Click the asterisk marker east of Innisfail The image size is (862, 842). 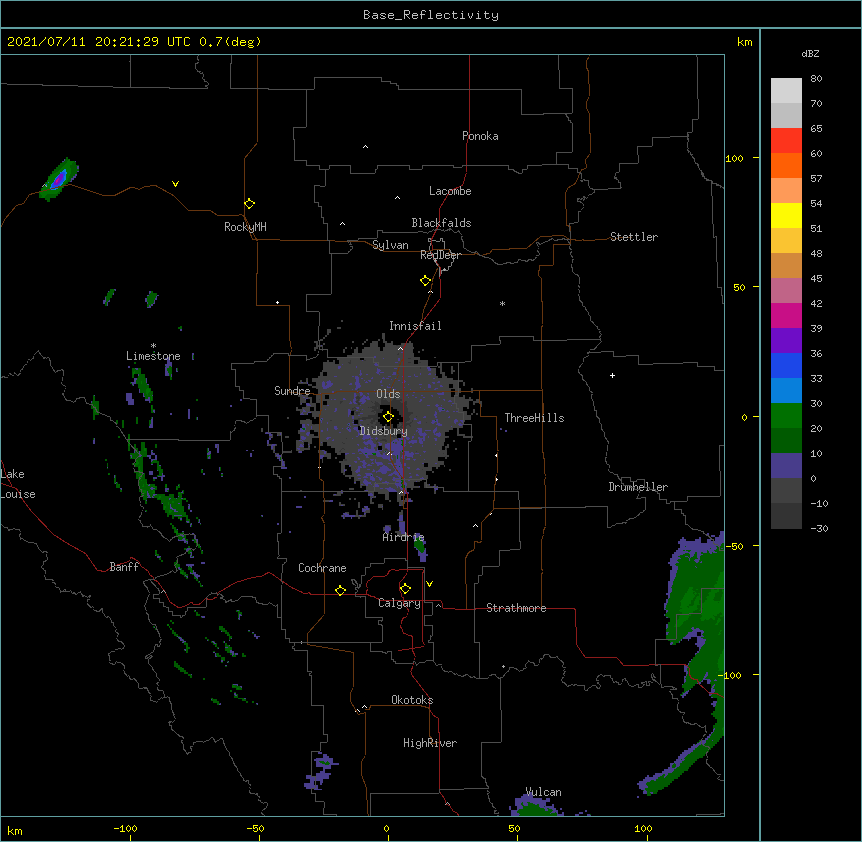pyautogui.click(x=502, y=303)
